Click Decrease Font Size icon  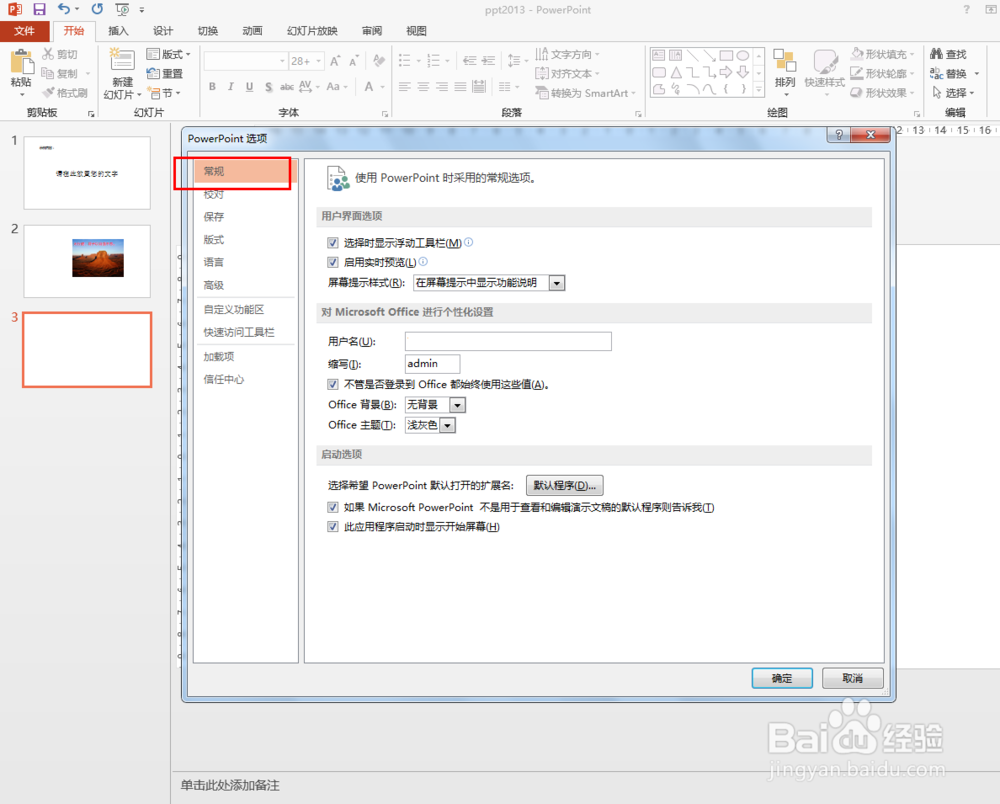[353, 61]
